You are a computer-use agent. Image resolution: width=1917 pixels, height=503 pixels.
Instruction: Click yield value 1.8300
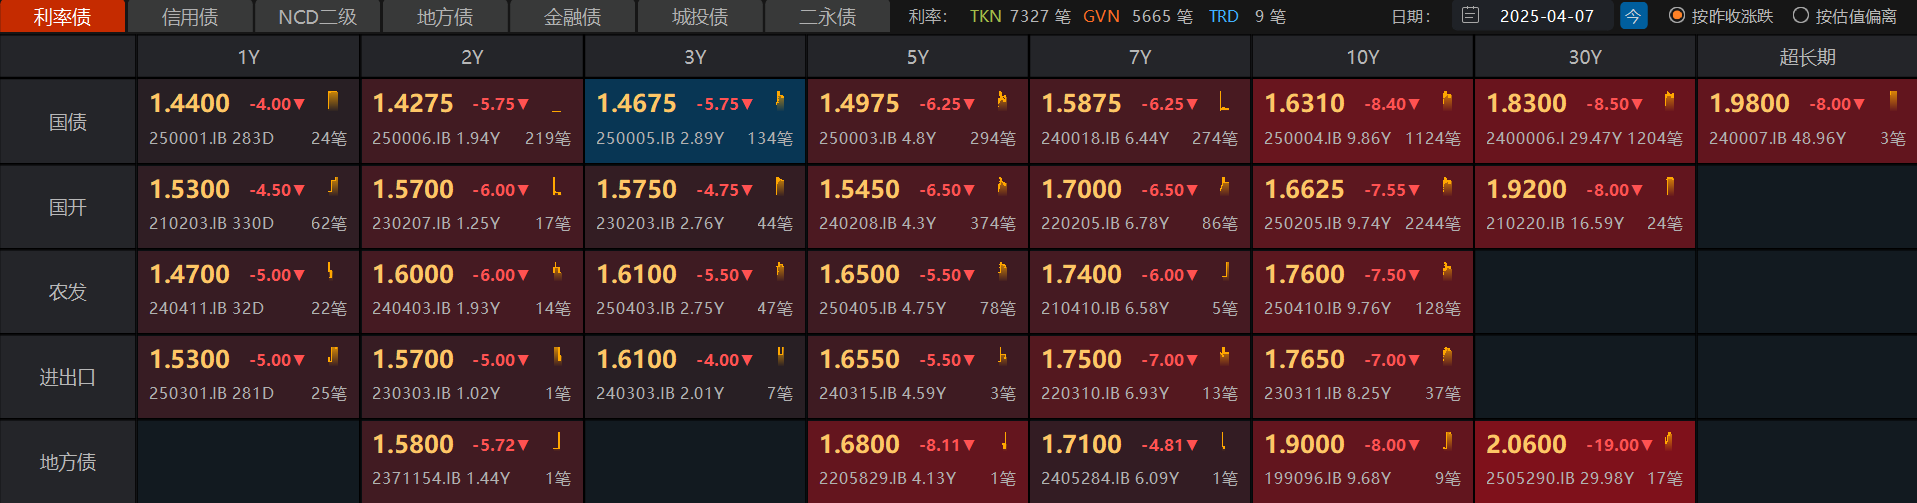[x=1527, y=103]
